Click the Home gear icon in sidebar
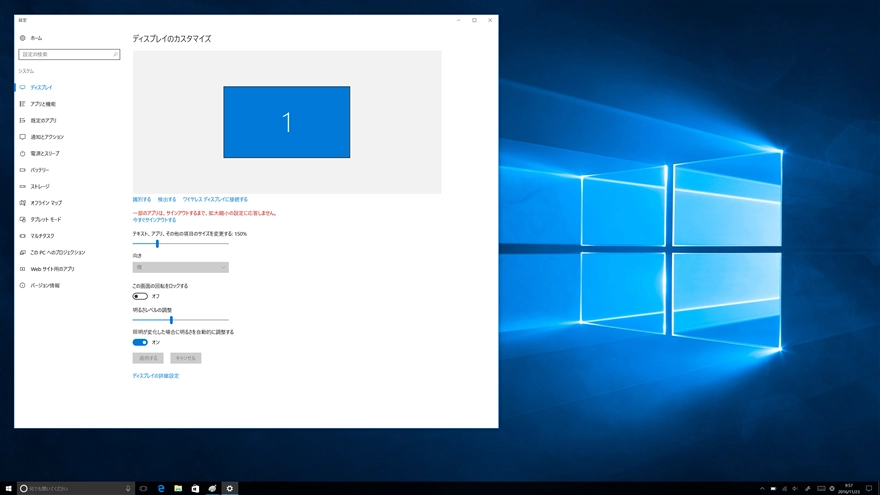Screen dimensions: 880x495 [23, 38]
